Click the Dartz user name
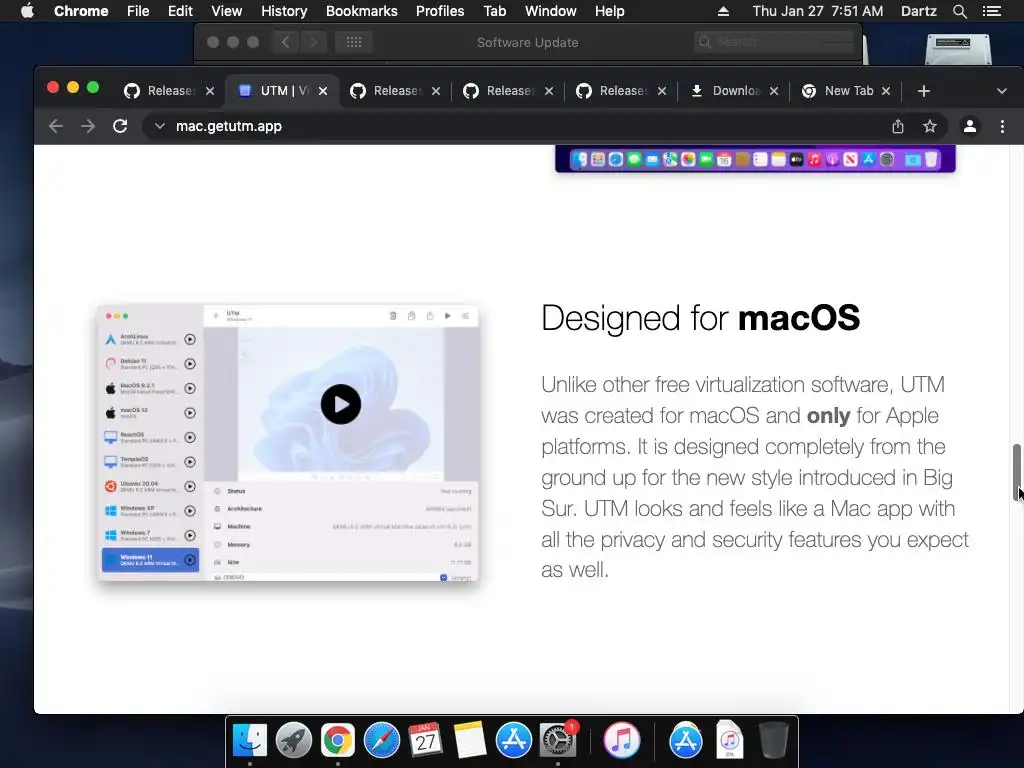 918,11
